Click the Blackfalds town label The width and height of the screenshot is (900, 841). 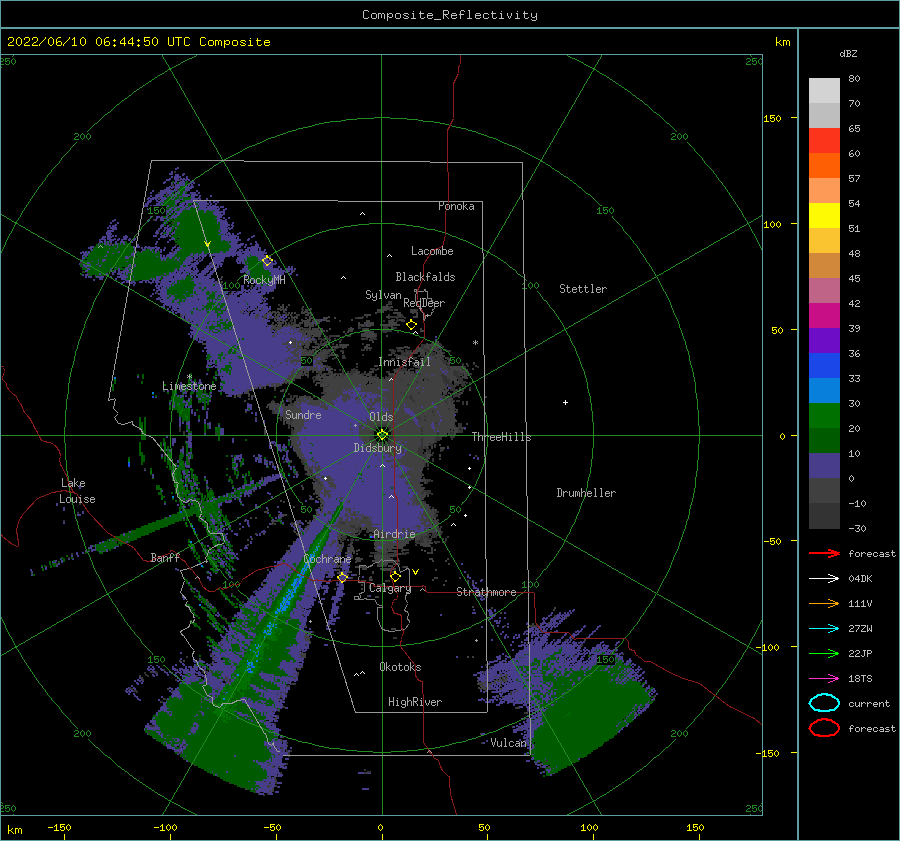[x=425, y=277]
